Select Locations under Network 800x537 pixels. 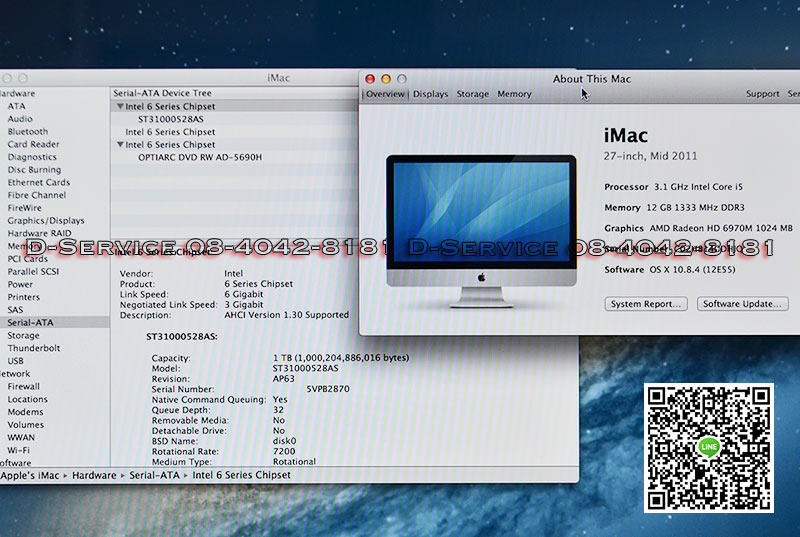(28, 399)
